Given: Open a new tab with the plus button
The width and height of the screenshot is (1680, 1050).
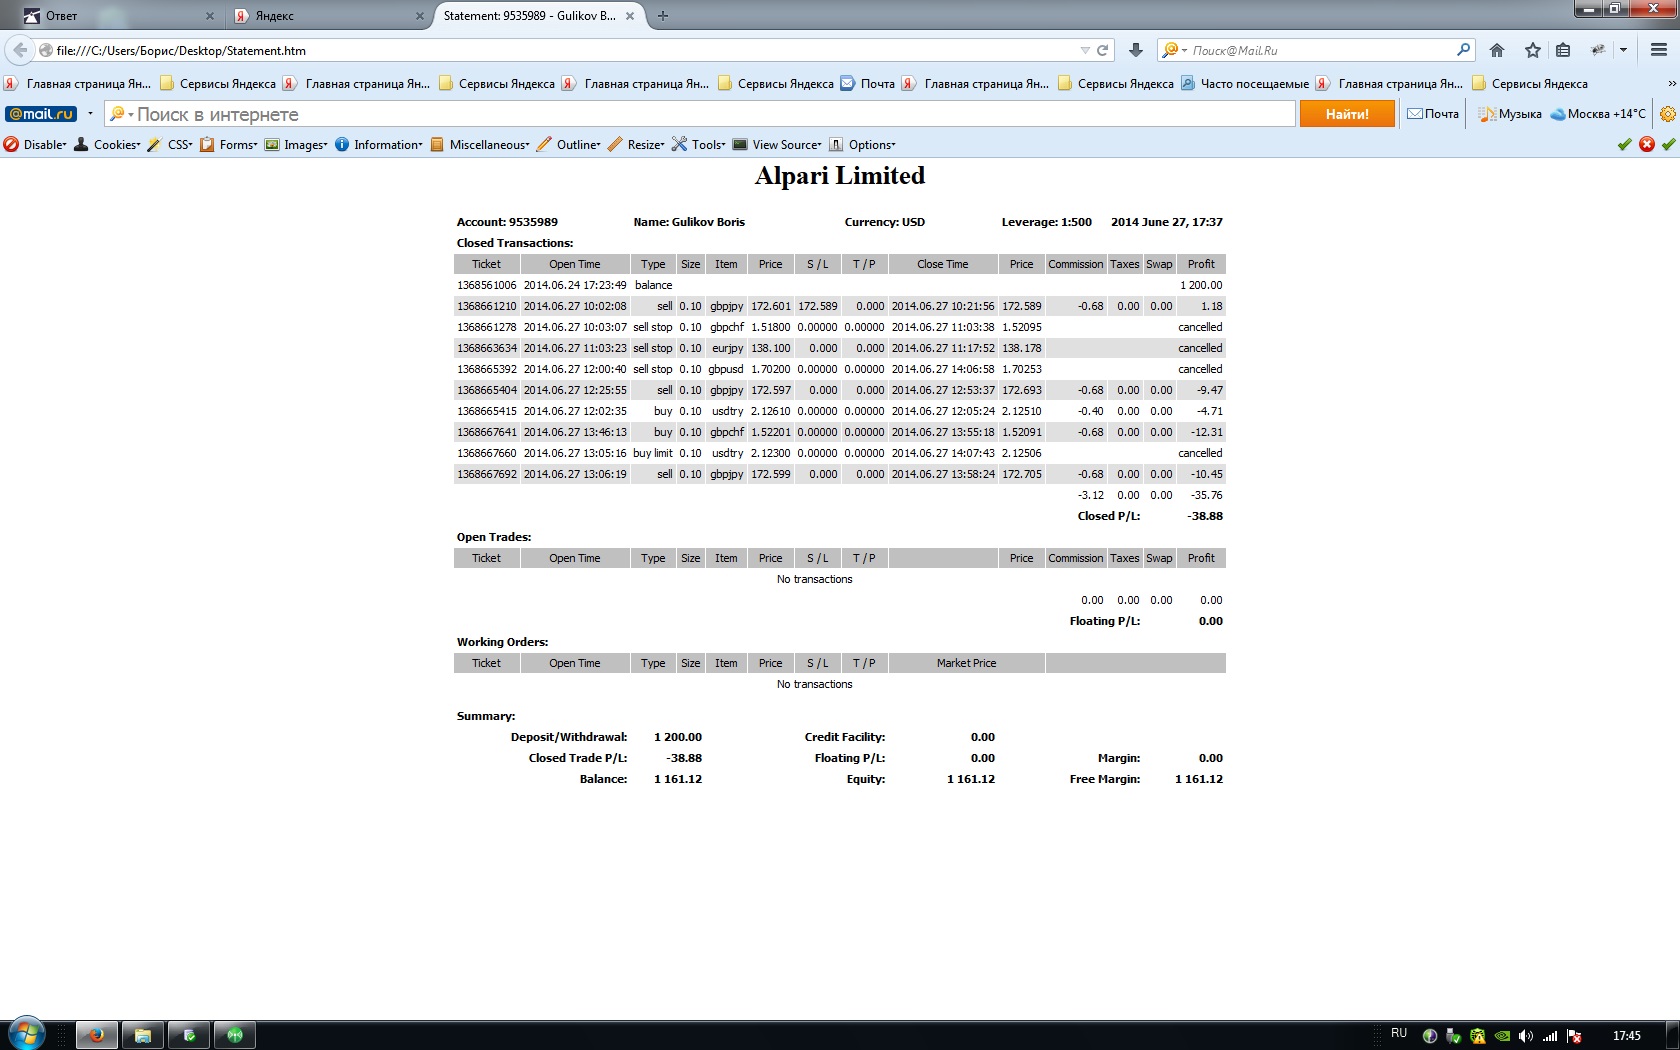Looking at the screenshot, I should (663, 16).
